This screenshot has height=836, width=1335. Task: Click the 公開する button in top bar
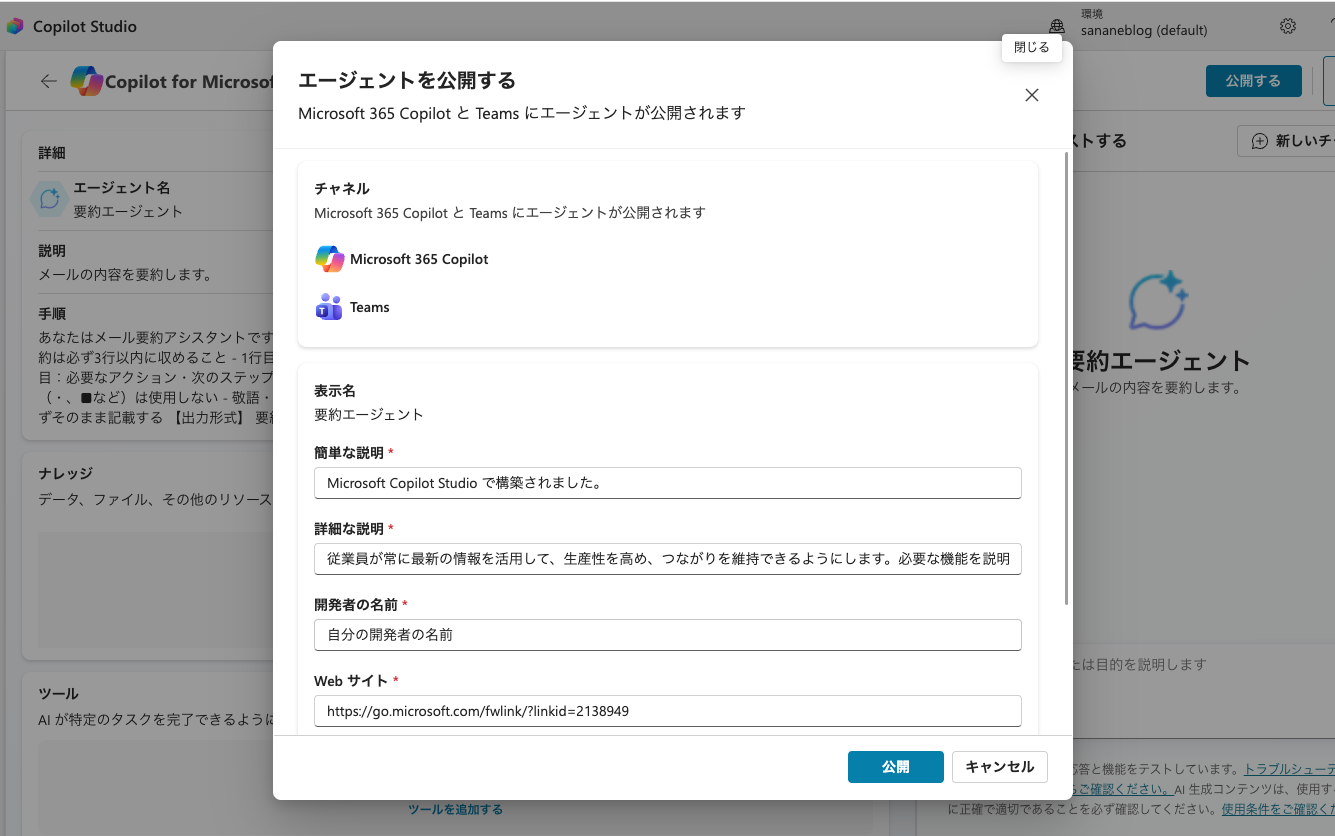(x=1253, y=81)
